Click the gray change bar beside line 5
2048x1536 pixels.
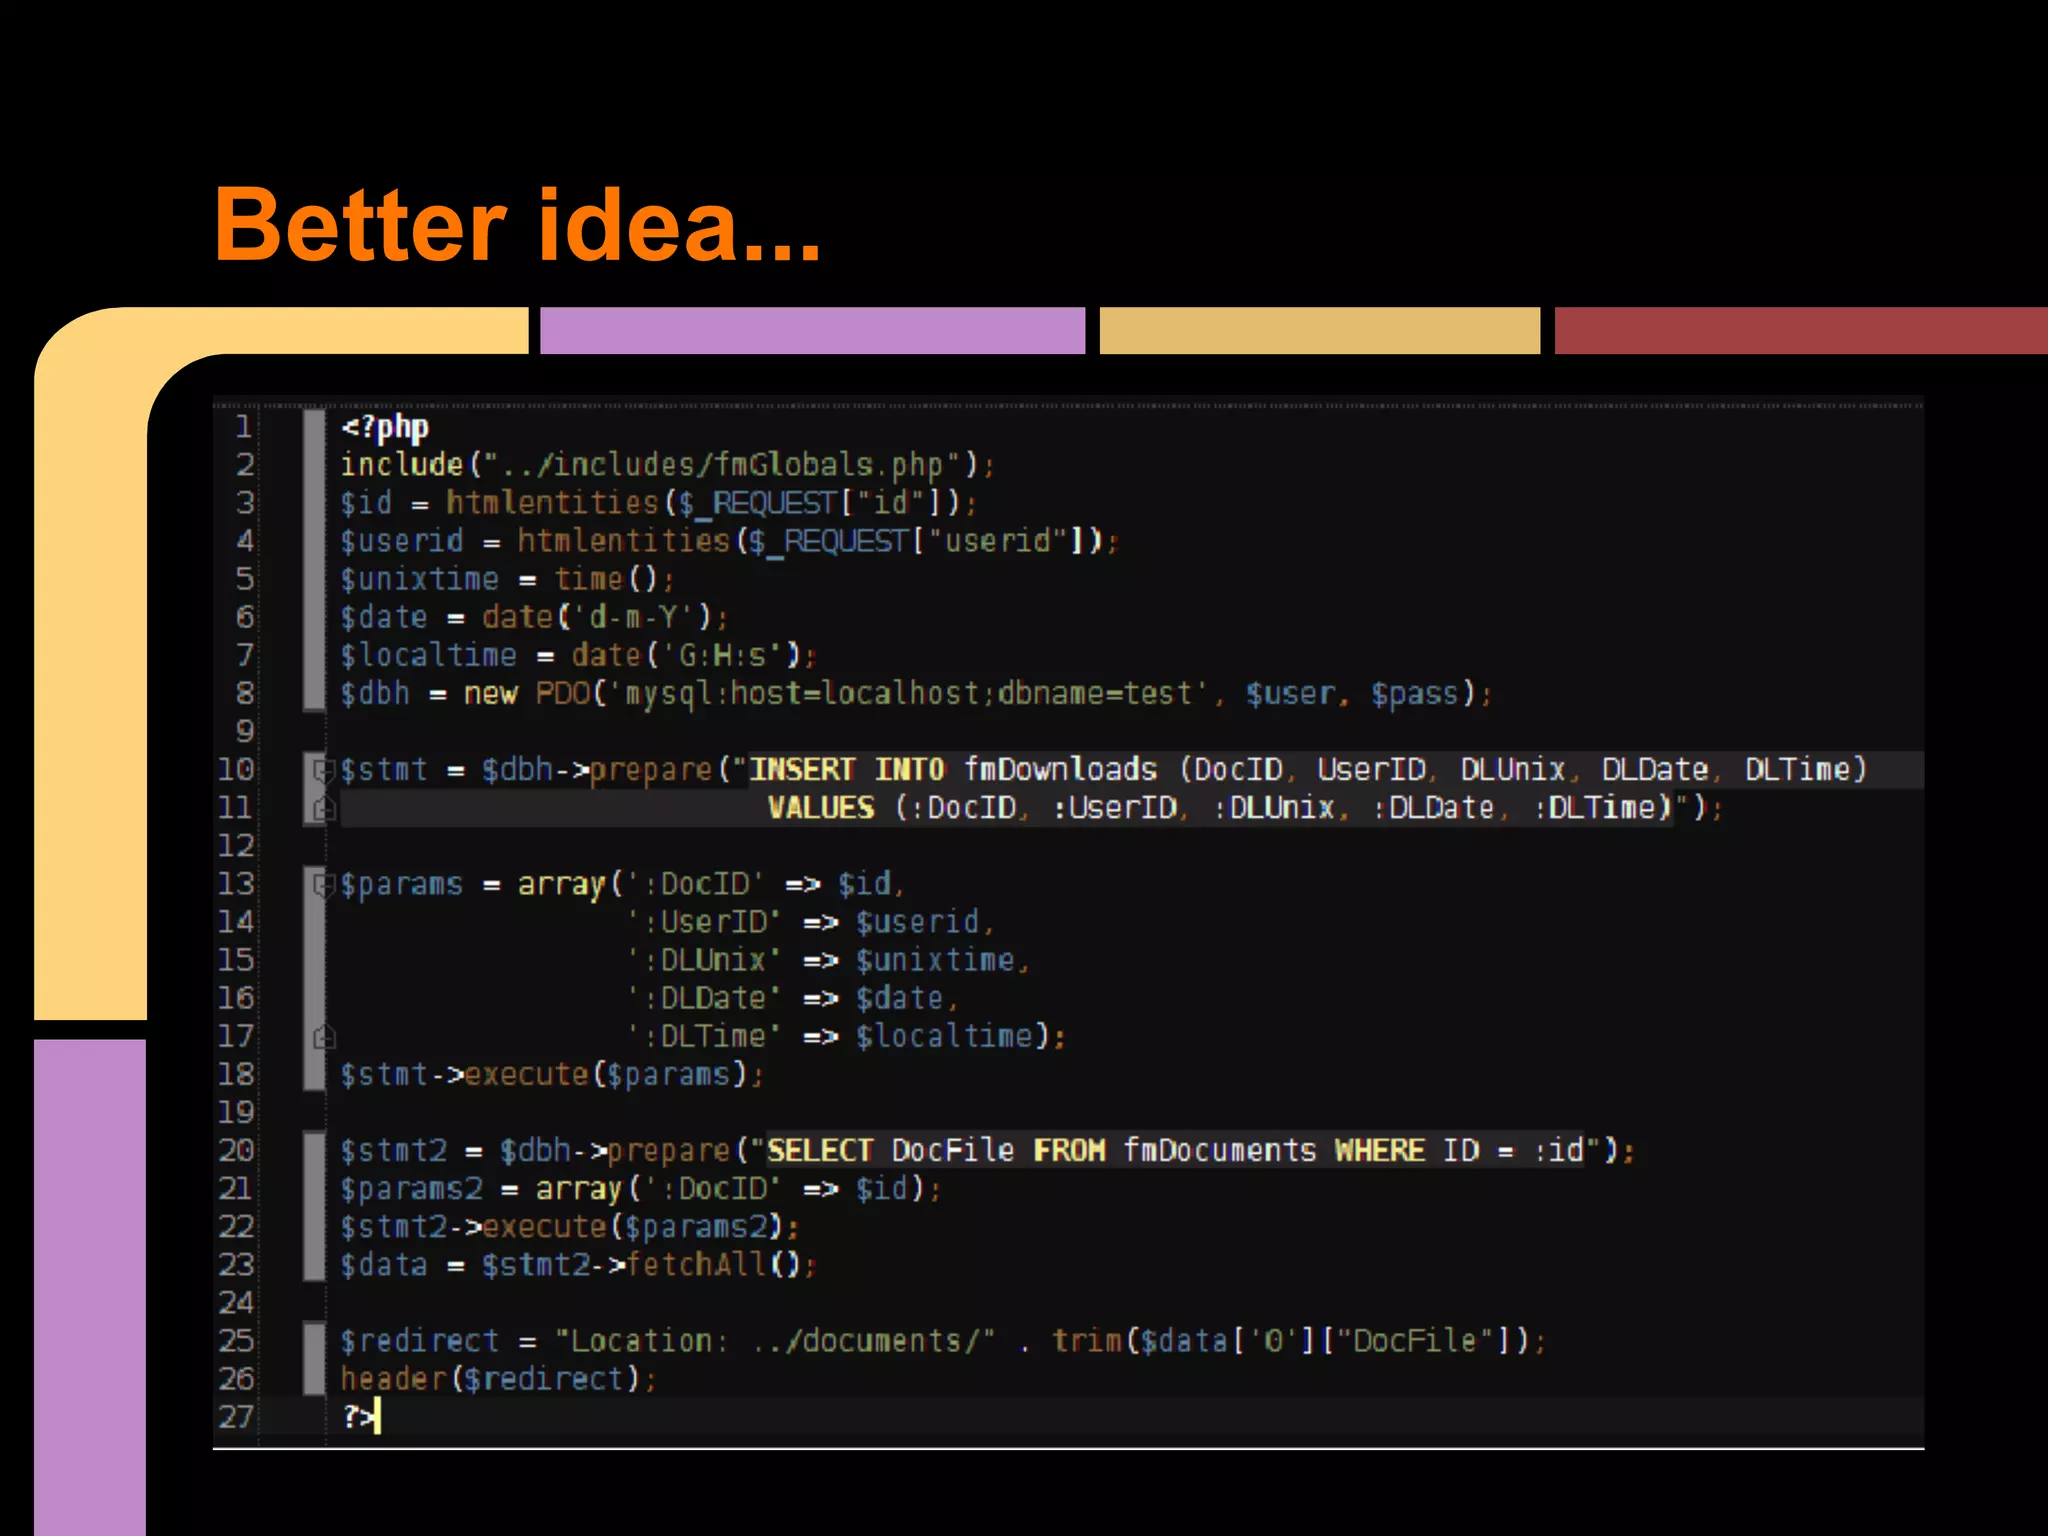[314, 579]
